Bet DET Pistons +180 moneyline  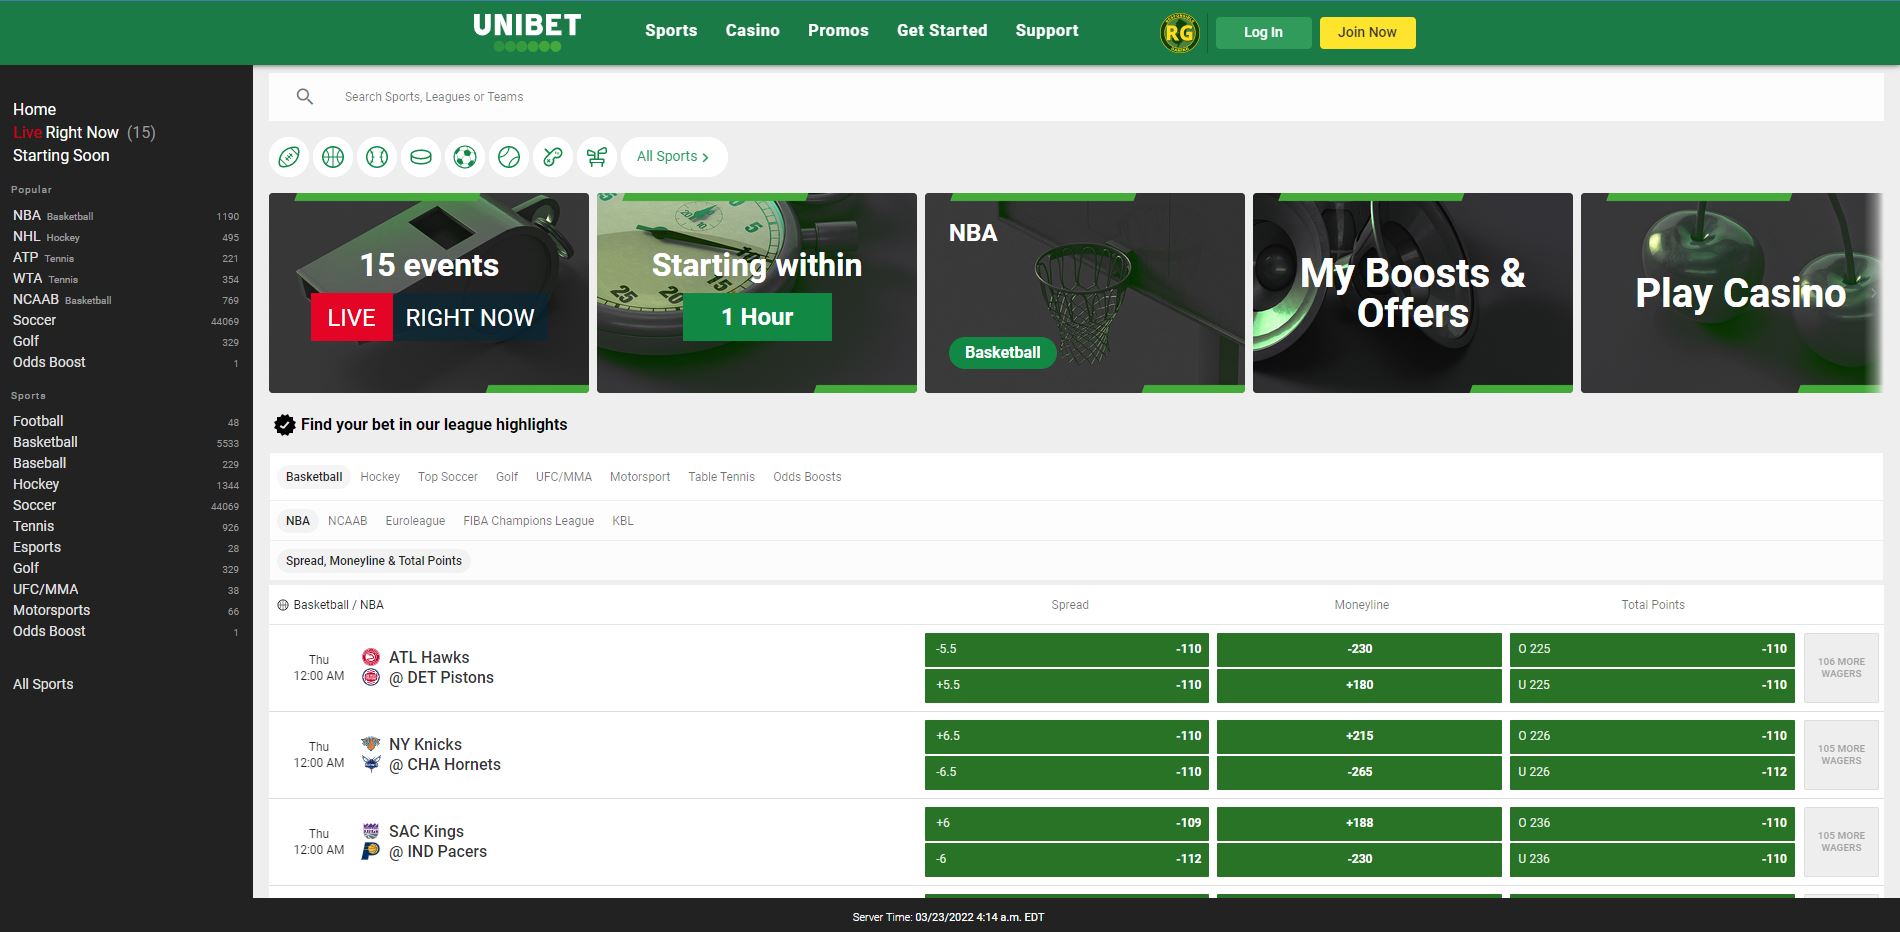(x=1359, y=685)
